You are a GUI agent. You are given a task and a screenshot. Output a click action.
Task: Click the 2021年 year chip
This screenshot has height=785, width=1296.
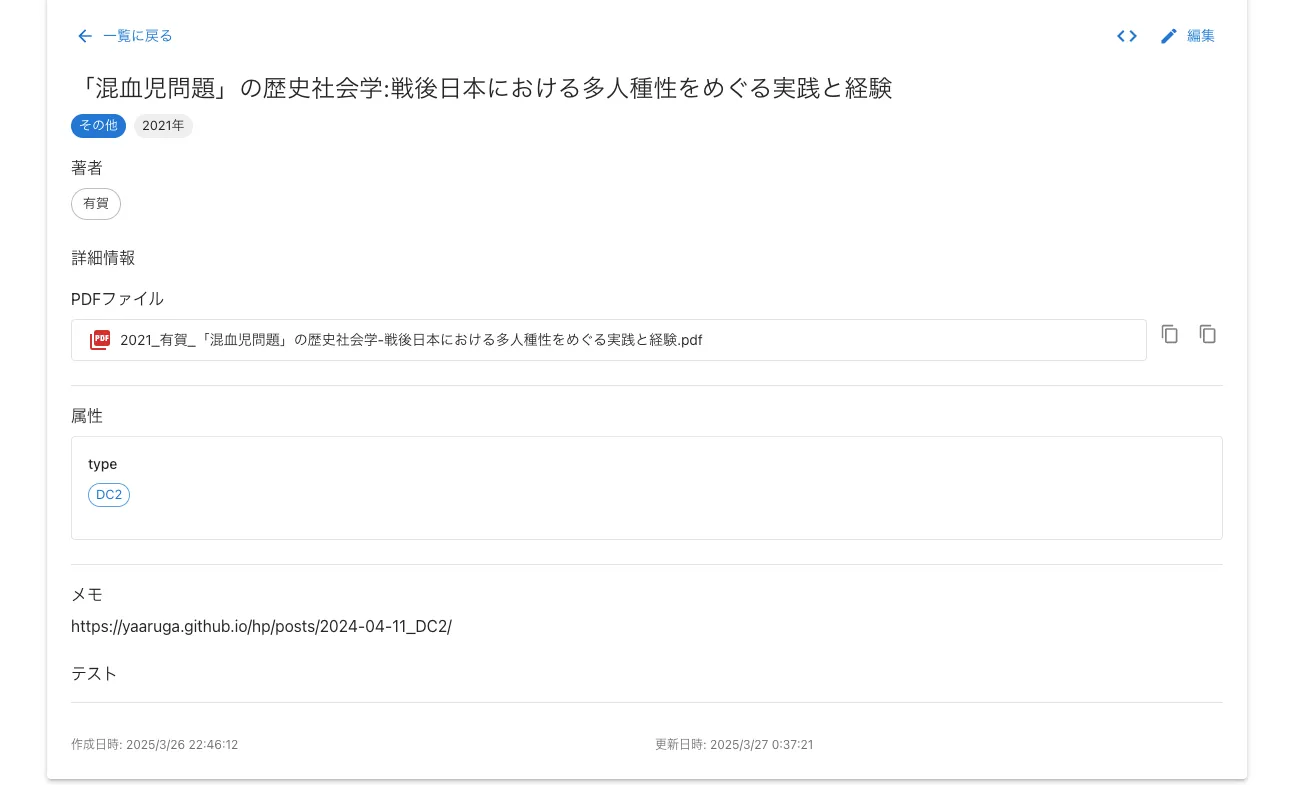(163, 126)
